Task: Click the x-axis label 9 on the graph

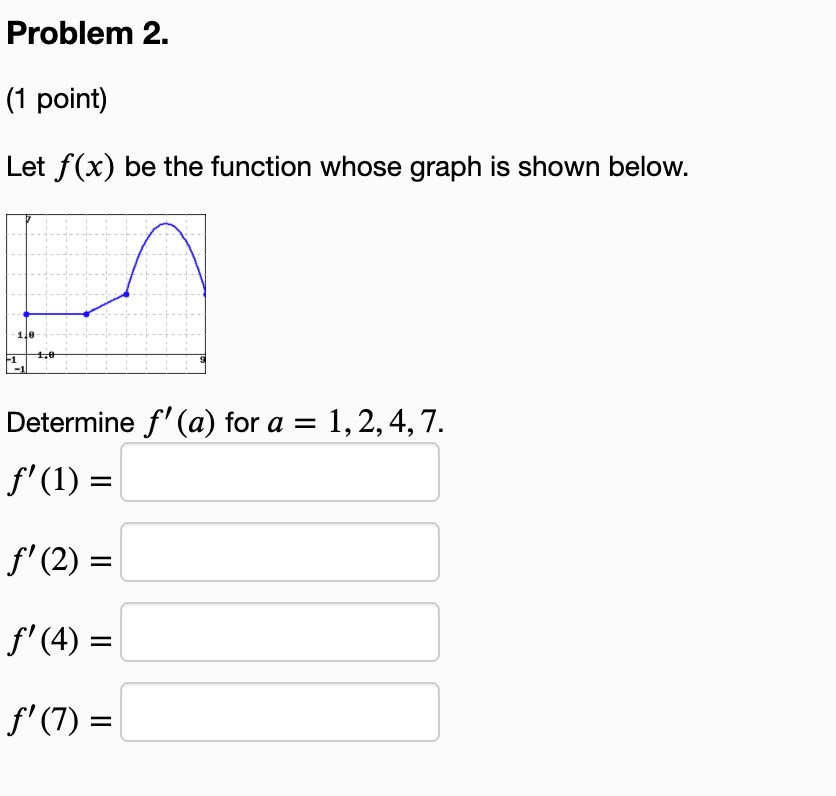Action: 204,358
